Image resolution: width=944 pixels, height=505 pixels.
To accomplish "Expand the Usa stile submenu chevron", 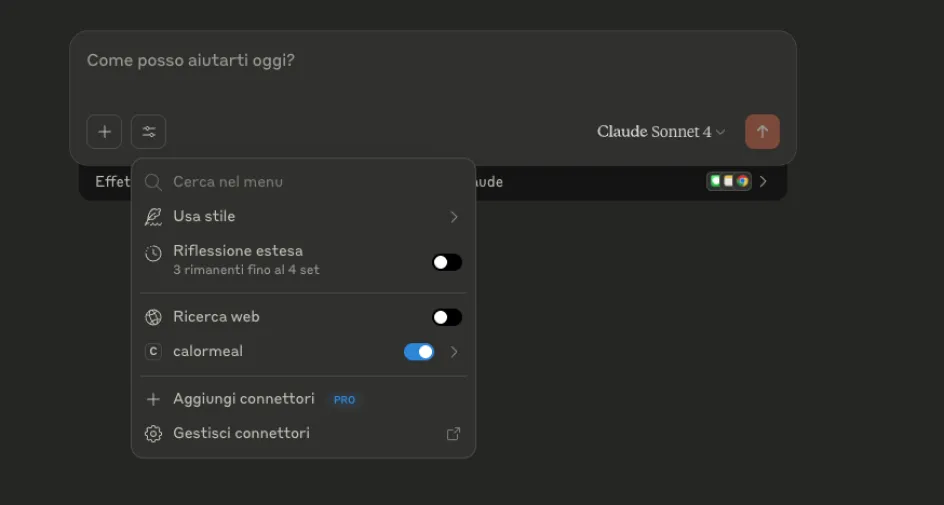I will 454,217.
